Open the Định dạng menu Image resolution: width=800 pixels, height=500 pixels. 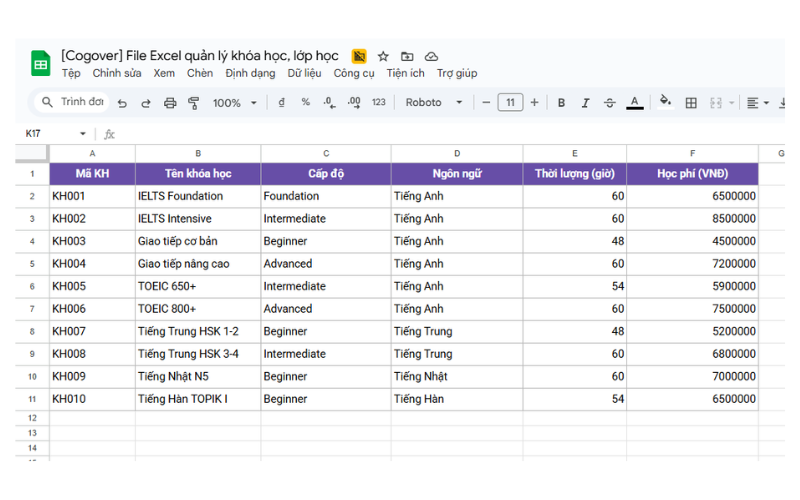(x=250, y=73)
